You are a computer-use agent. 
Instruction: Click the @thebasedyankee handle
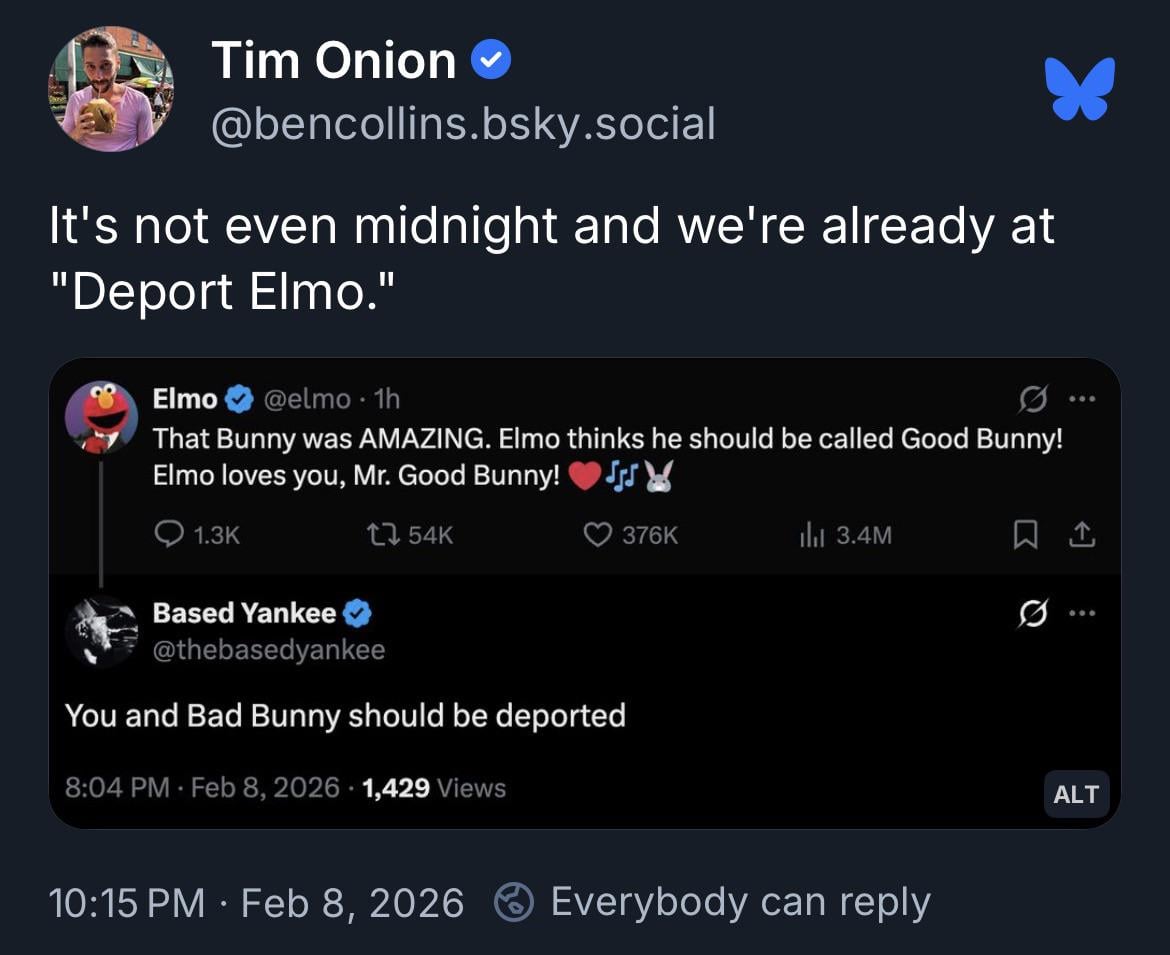268,650
